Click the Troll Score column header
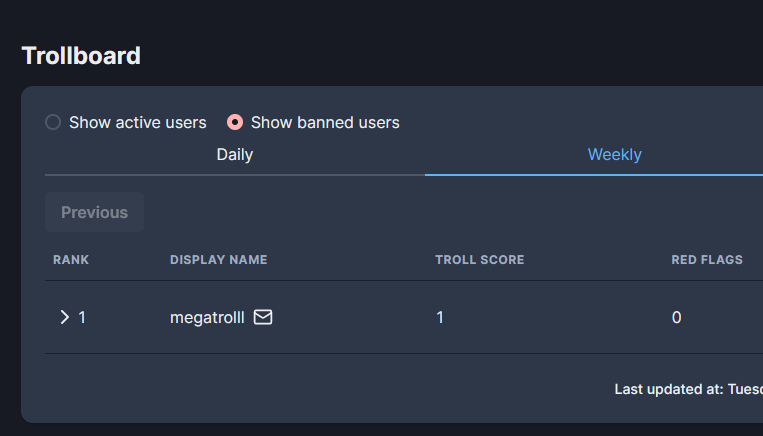763x436 pixels. click(x=480, y=260)
